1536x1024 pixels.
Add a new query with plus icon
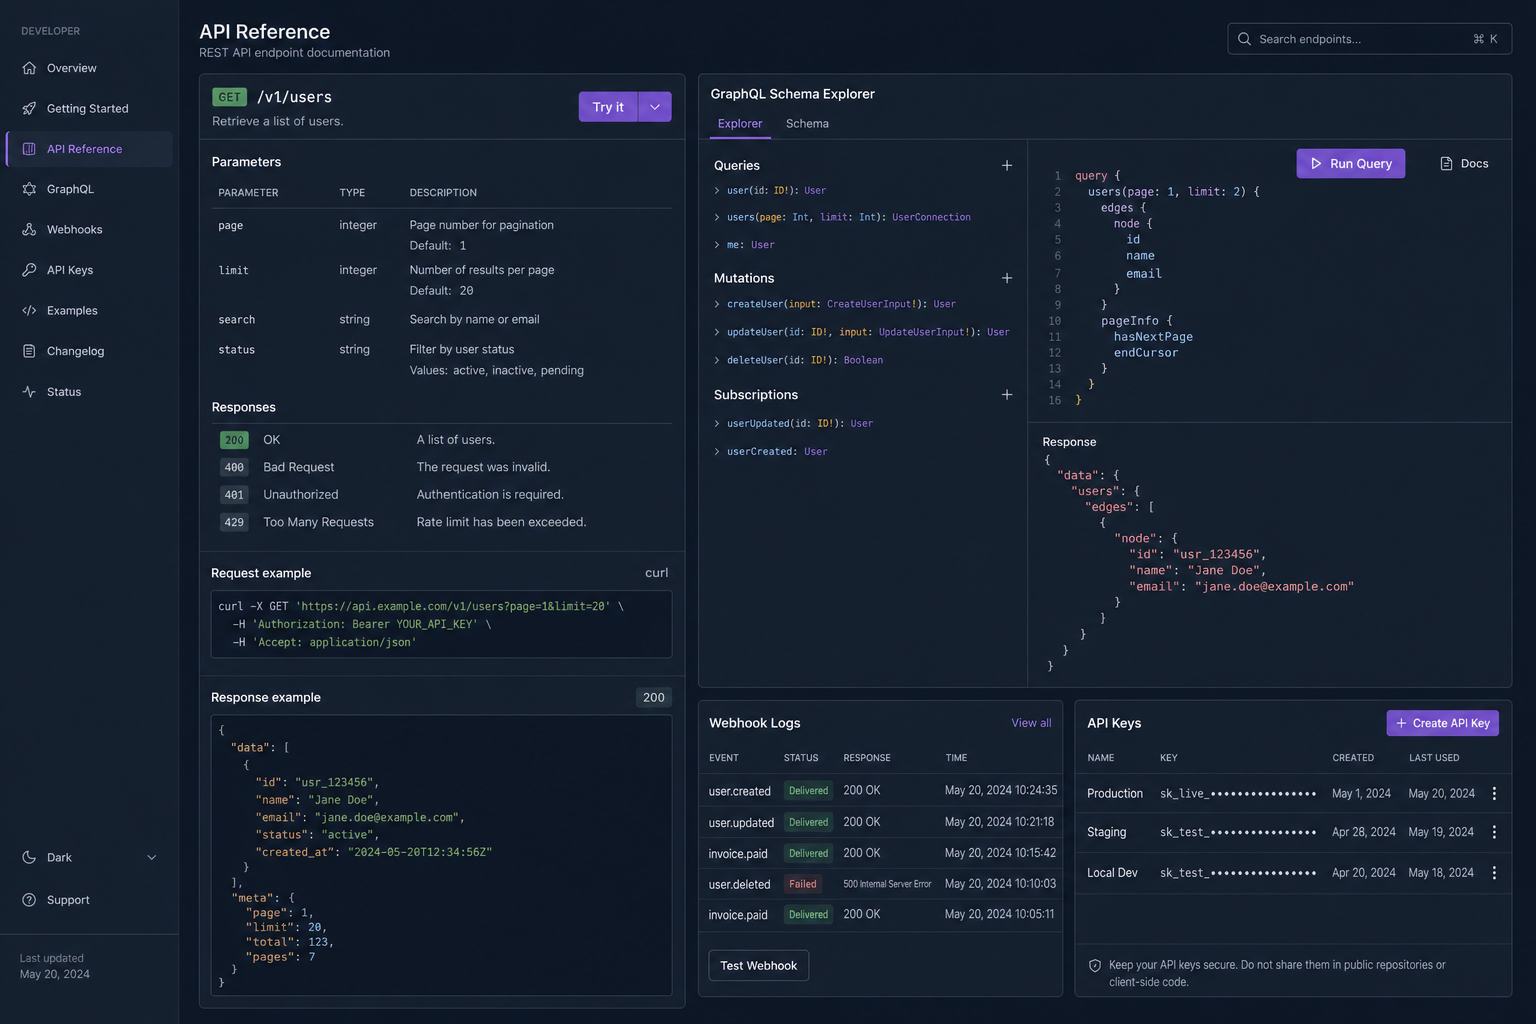[x=1007, y=165]
